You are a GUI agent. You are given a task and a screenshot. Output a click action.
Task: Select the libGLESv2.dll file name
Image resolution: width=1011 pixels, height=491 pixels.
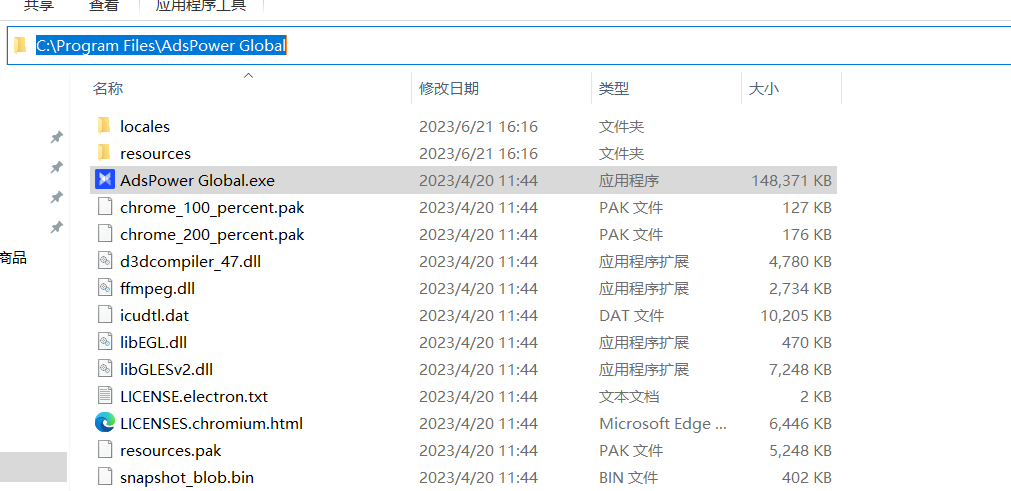tap(166, 370)
